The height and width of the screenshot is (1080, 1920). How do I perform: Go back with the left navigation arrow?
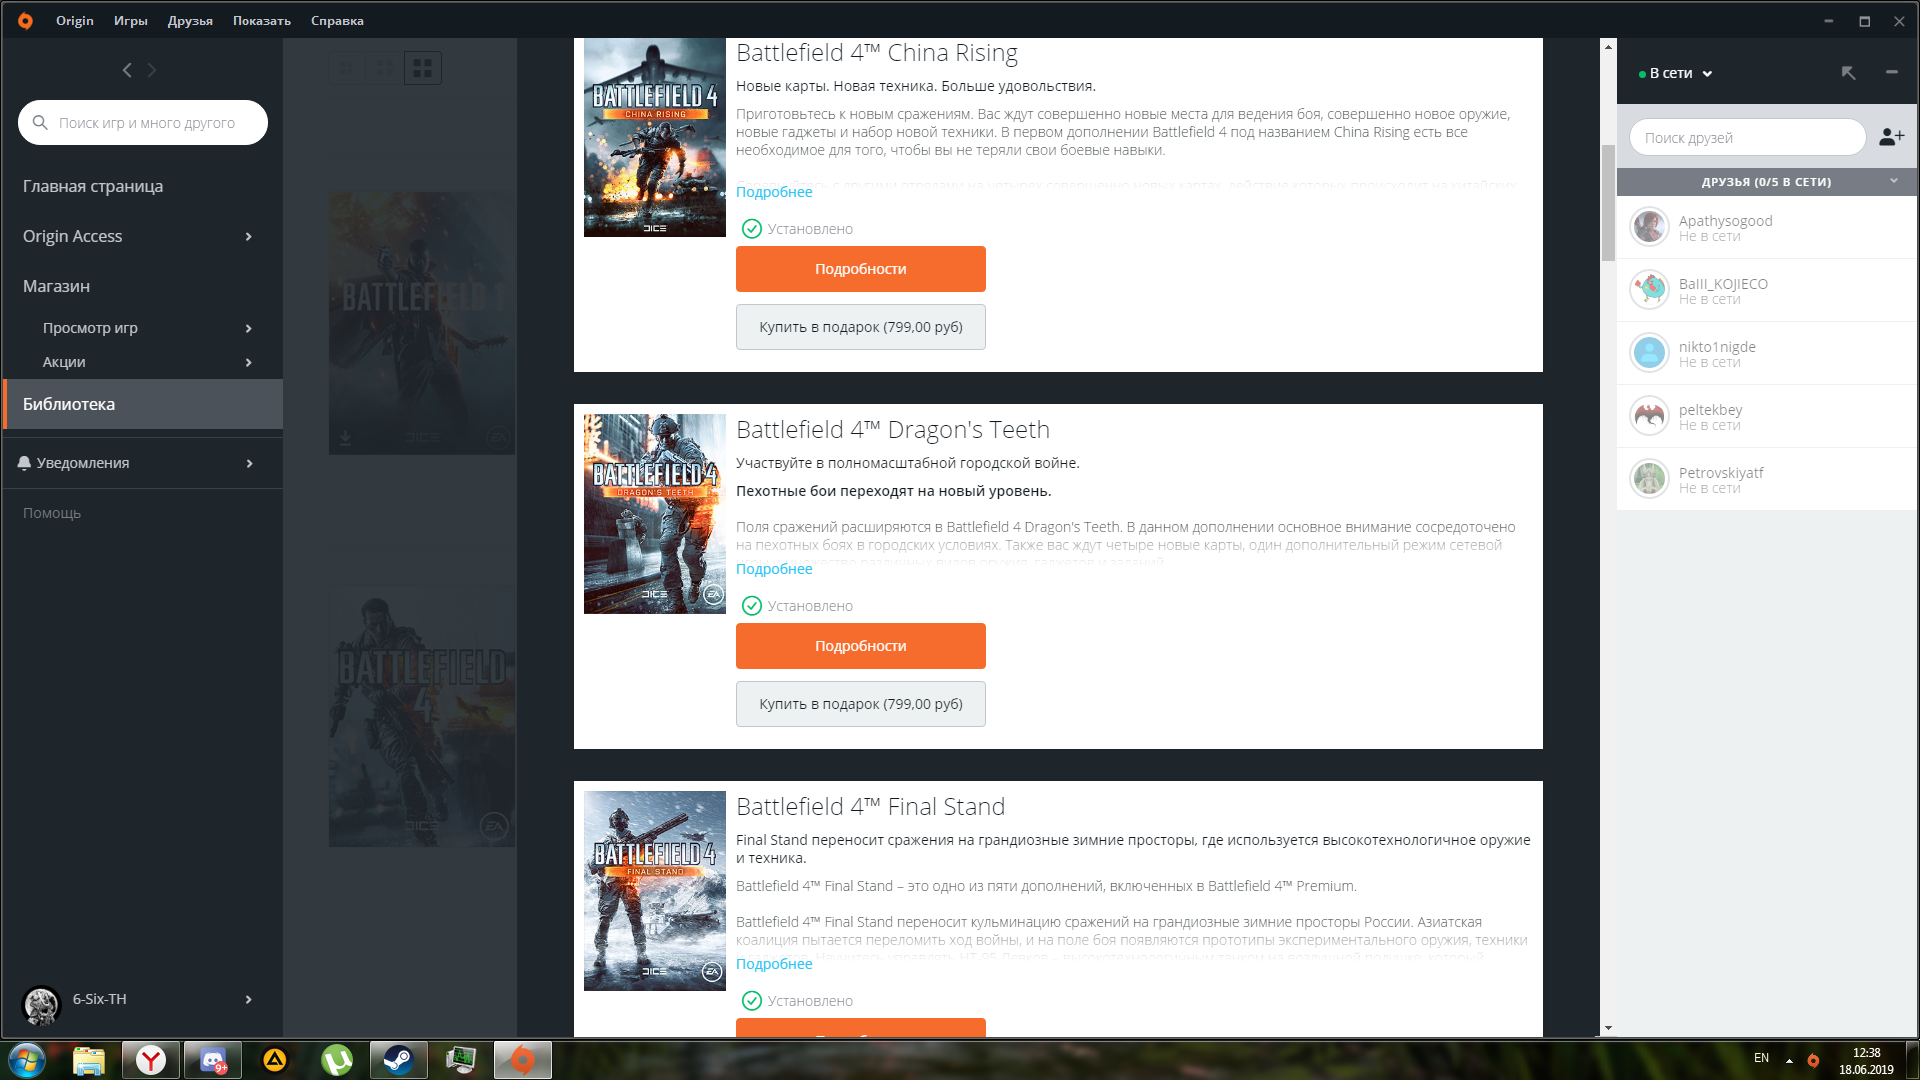127,70
